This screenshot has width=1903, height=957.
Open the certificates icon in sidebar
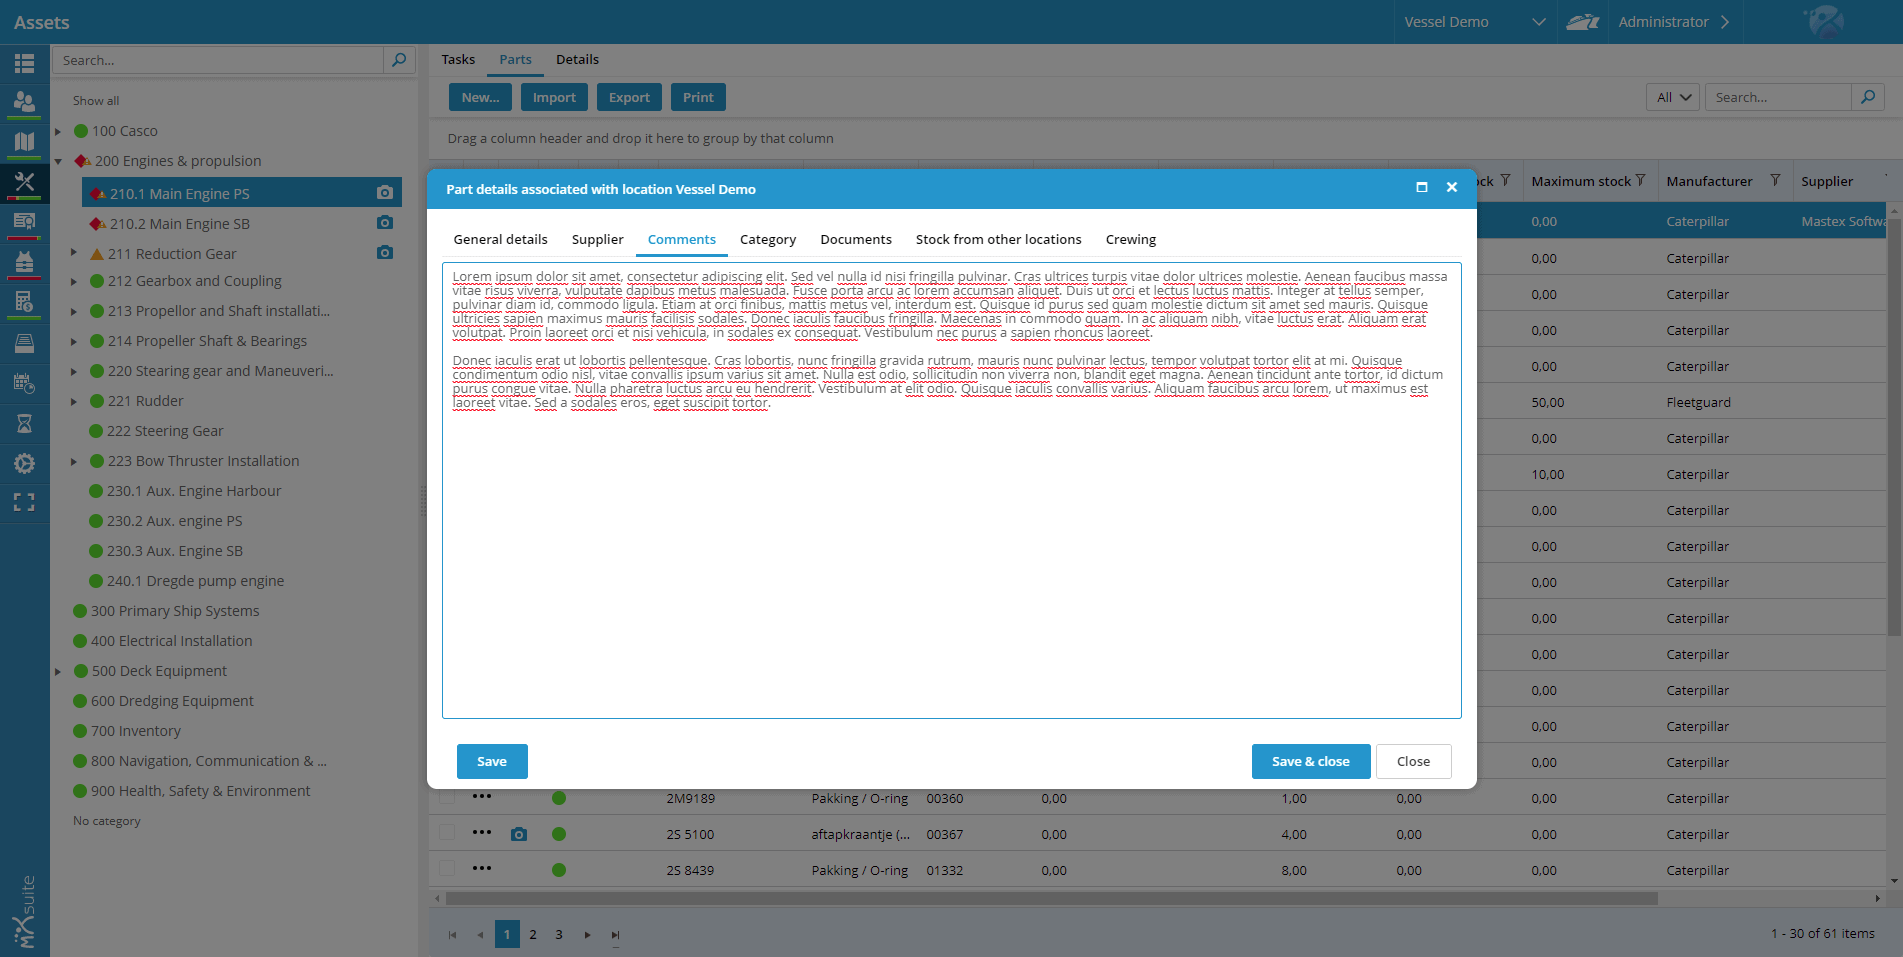click(24, 221)
